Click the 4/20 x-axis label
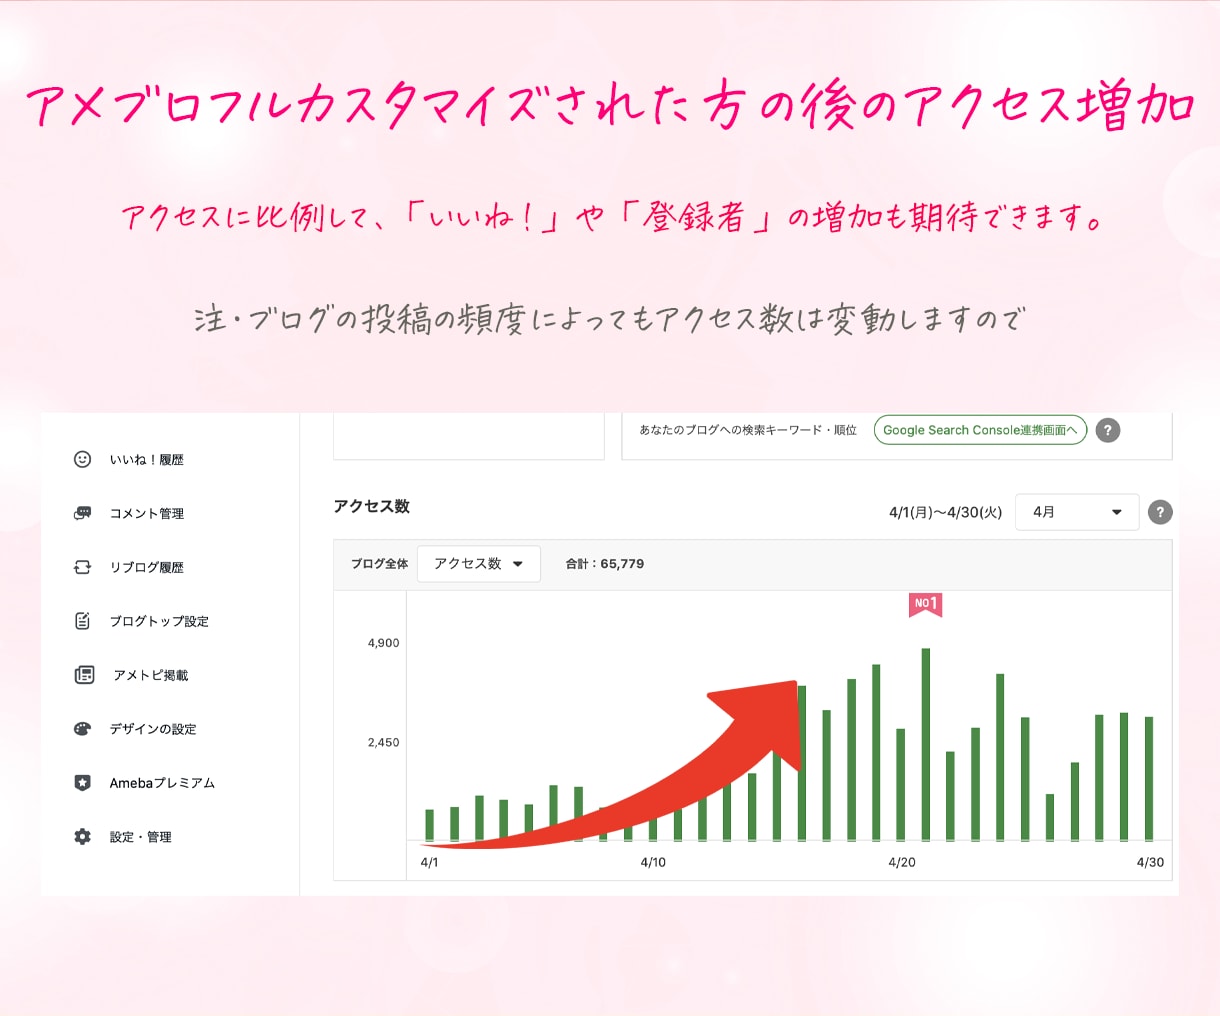 click(x=902, y=862)
